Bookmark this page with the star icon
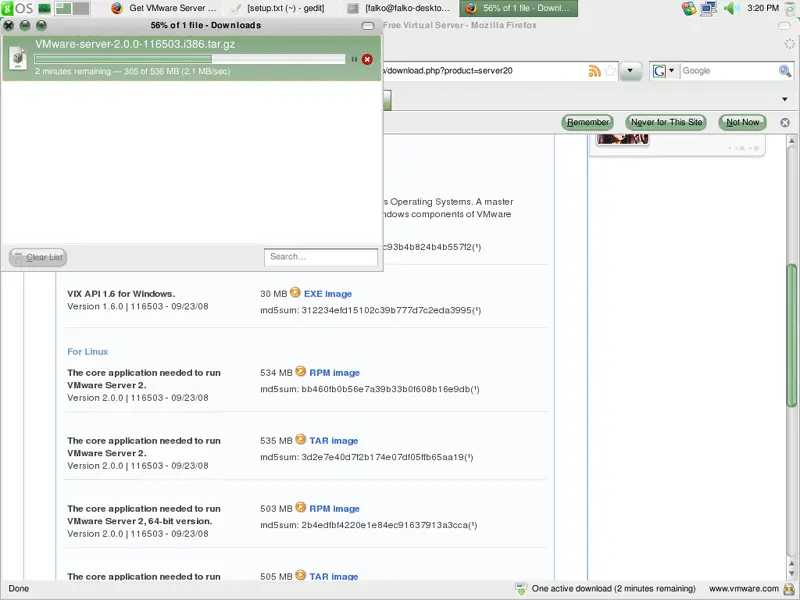 [x=610, y=71]
